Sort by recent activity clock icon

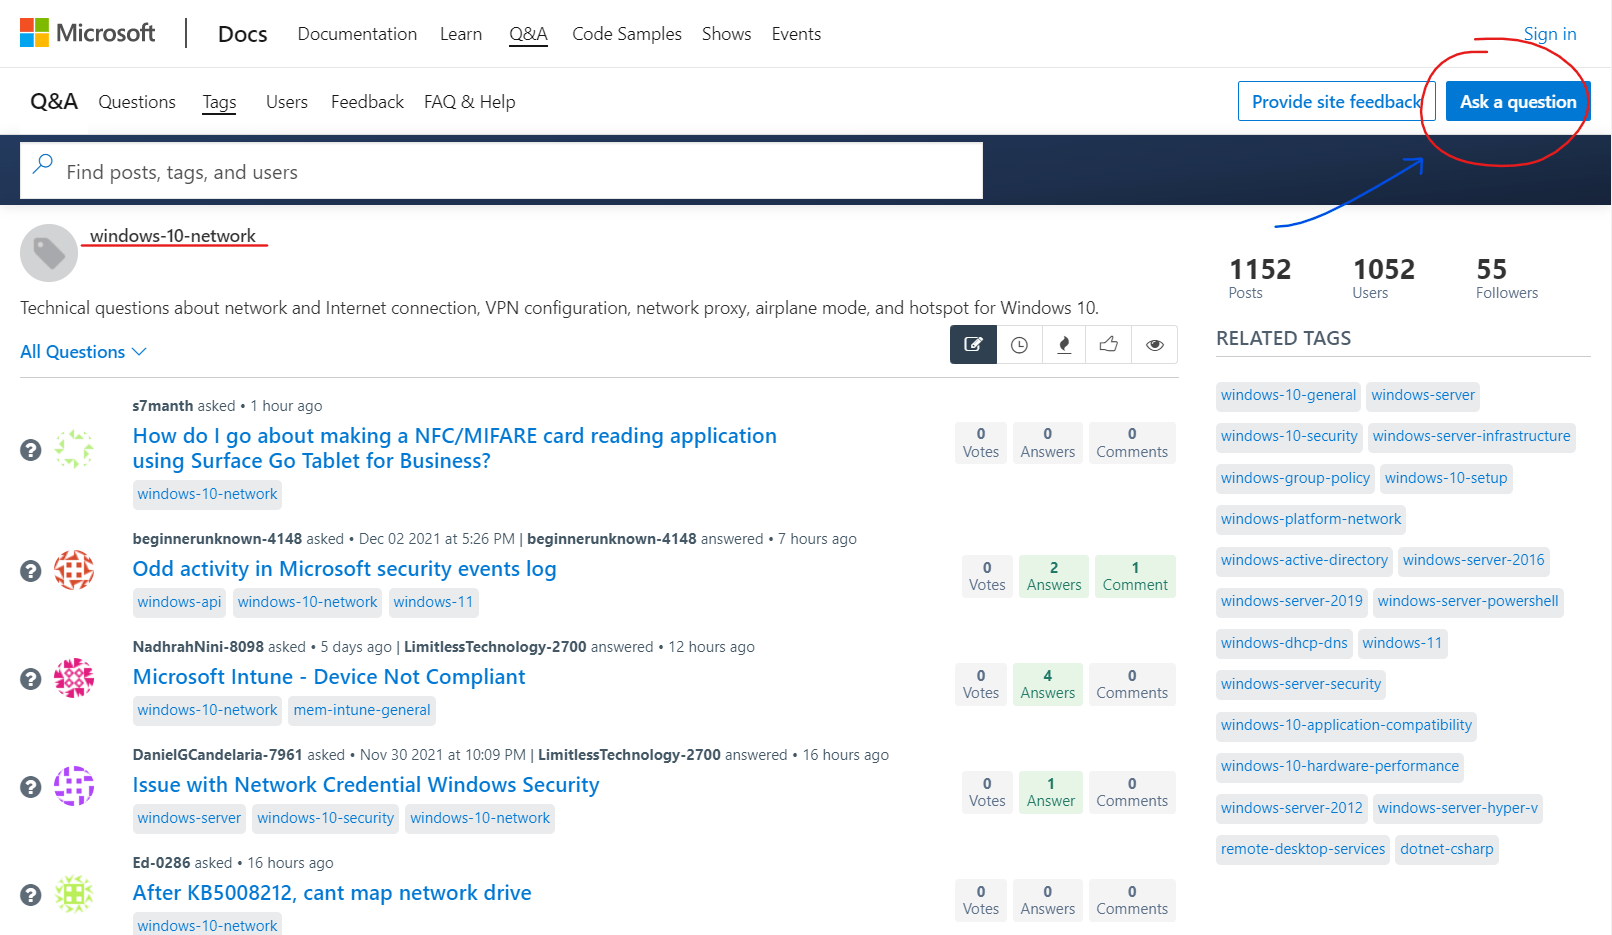1019,345
